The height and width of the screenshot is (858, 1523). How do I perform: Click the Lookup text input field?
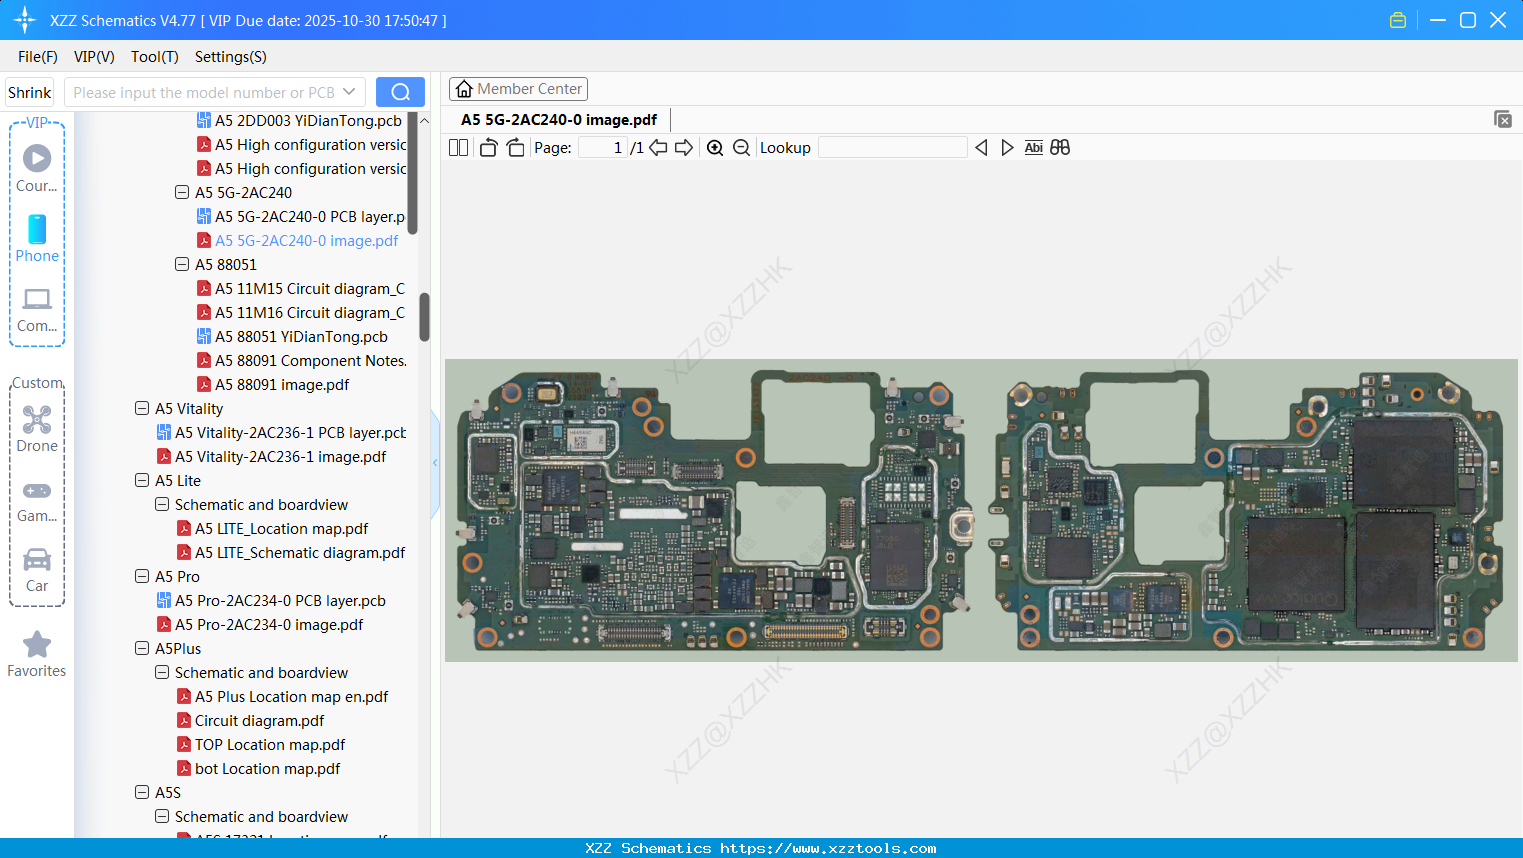(x=892, y=148)
